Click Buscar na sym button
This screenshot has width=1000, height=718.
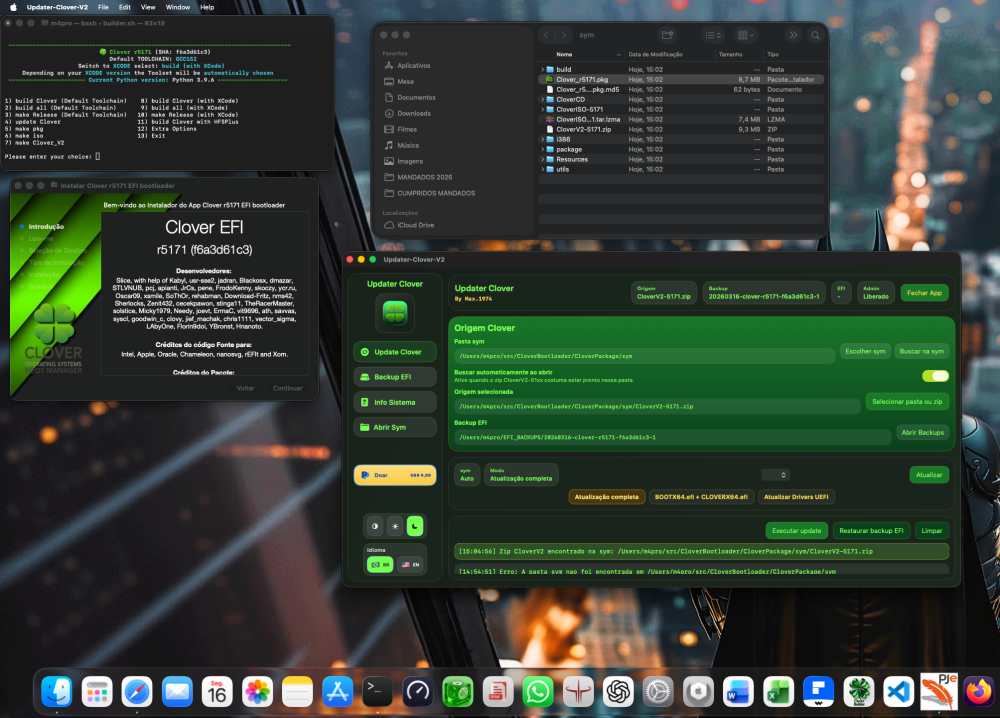click(x=922, y=351)
